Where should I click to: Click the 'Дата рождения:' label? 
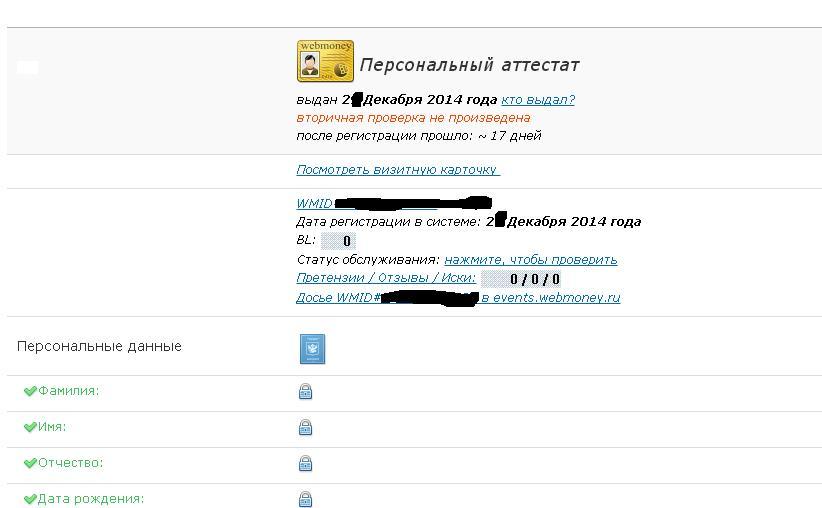click(x=91, y=499)
